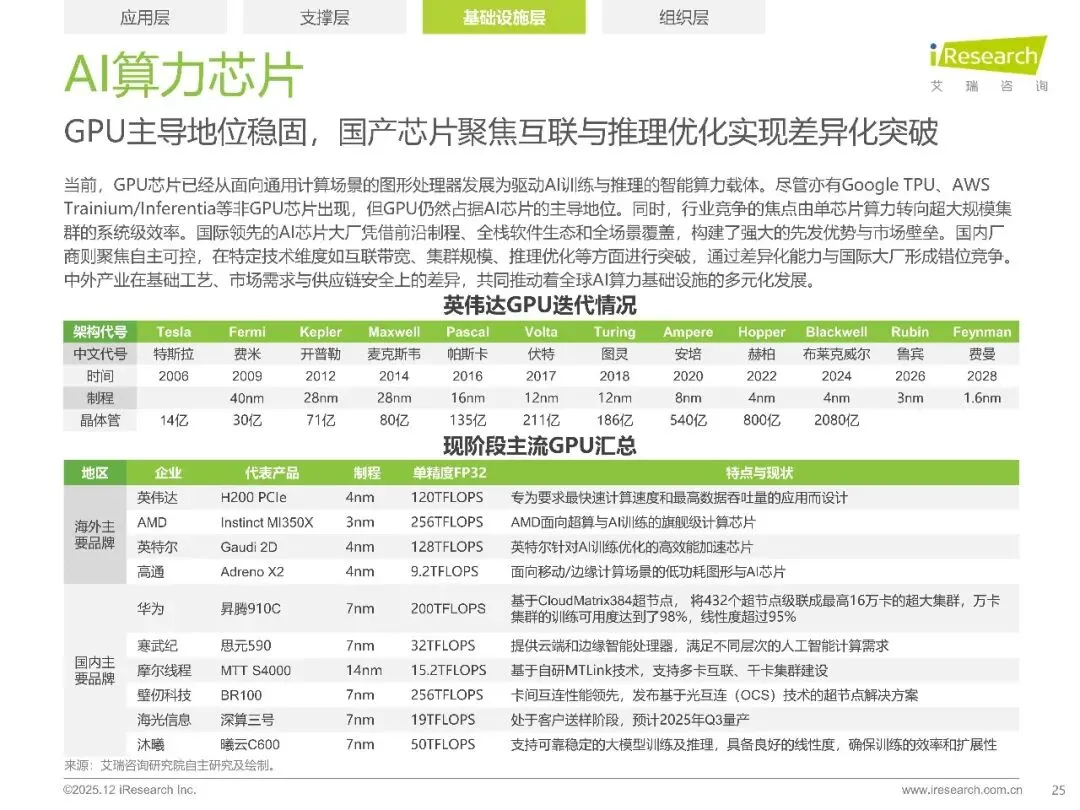Select the Pascal column header
The width and height of the screenshot is (1080, 810).
tap(468, 331)
